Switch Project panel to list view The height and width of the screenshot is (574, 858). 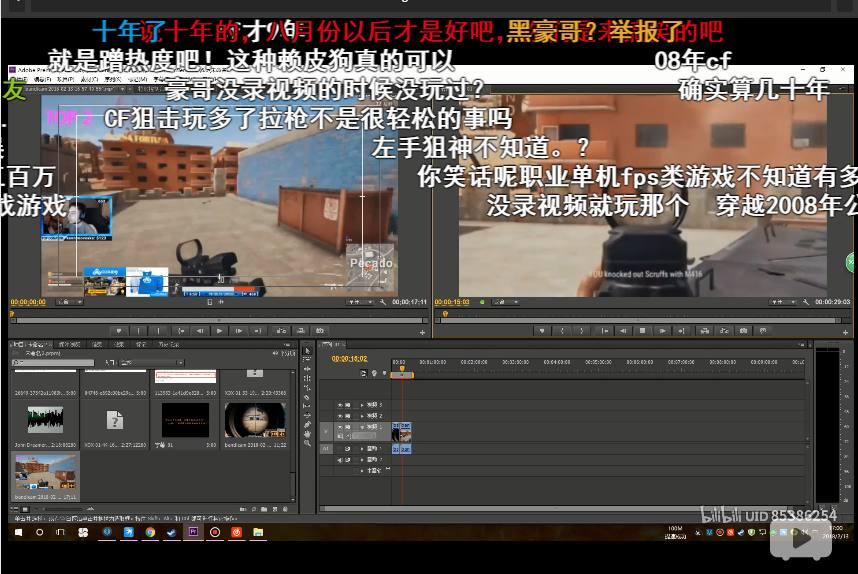(x=14, y=509)
